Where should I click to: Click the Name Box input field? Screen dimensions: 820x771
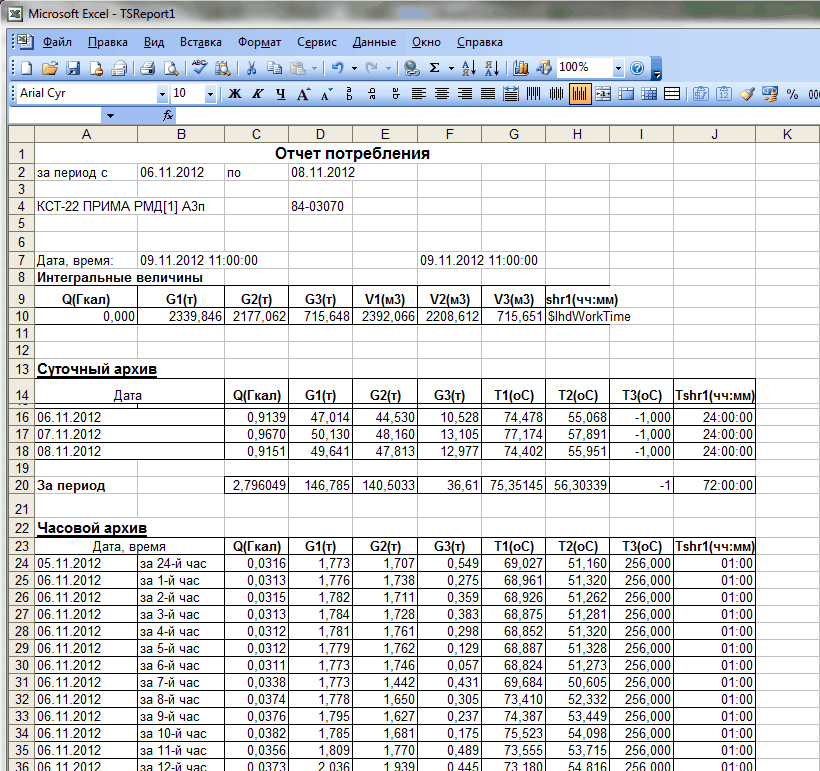55,116
